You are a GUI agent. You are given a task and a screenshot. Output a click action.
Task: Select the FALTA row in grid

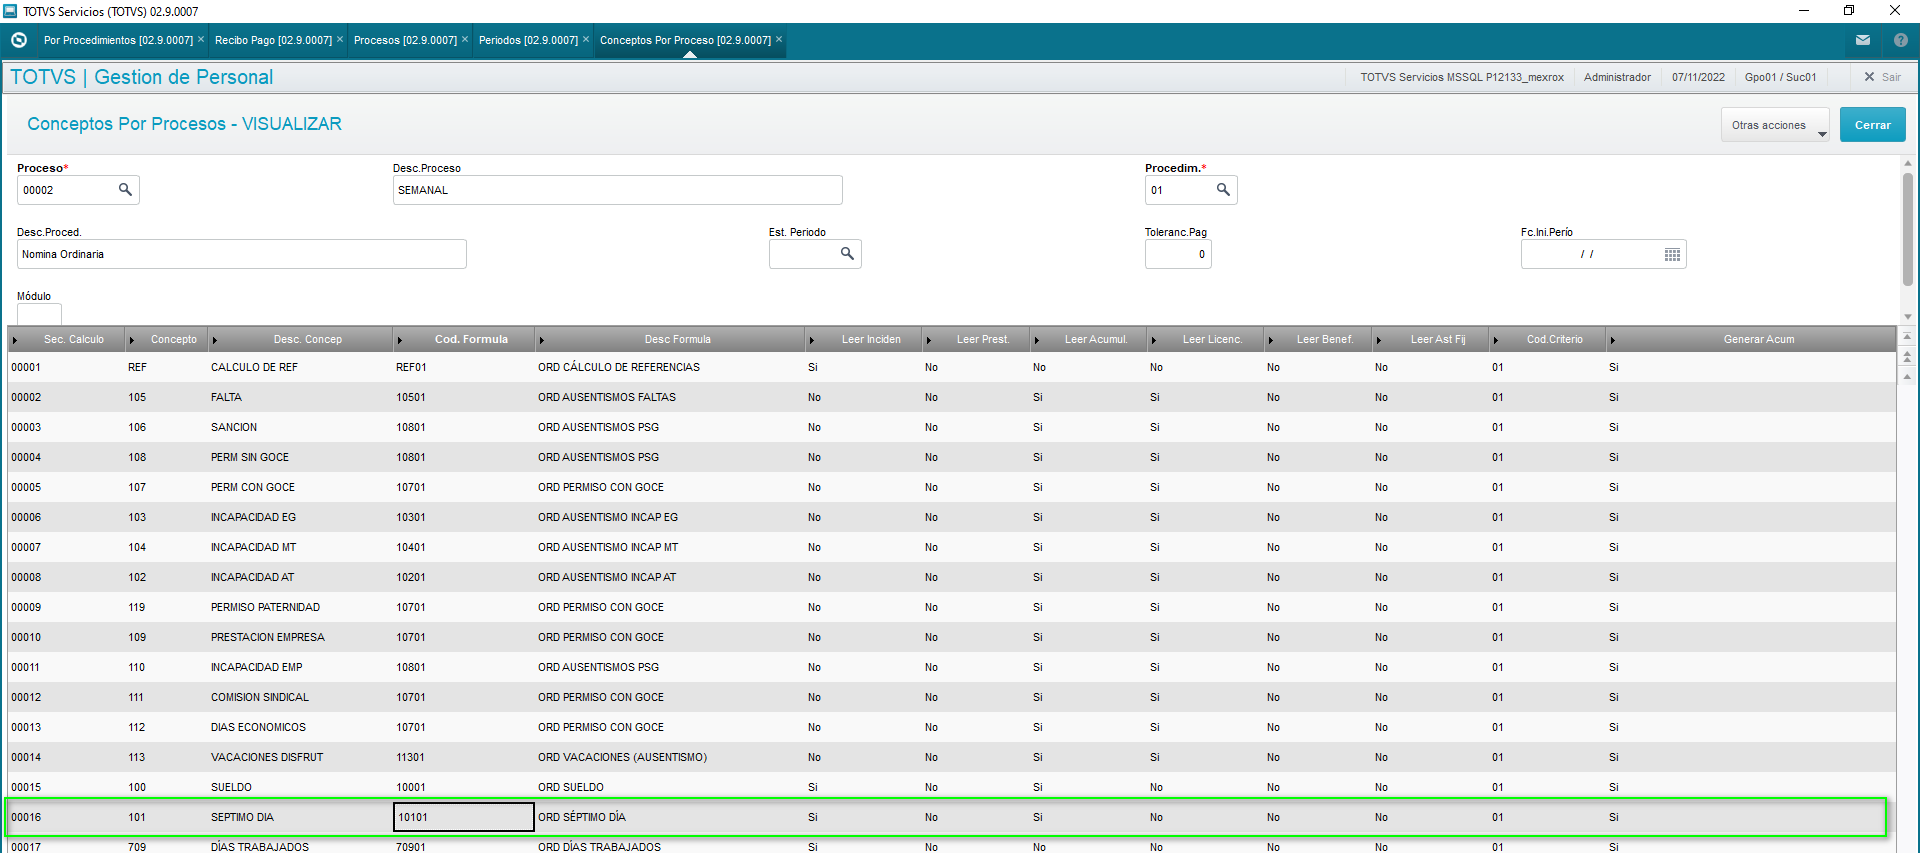[x=226, y=397]
